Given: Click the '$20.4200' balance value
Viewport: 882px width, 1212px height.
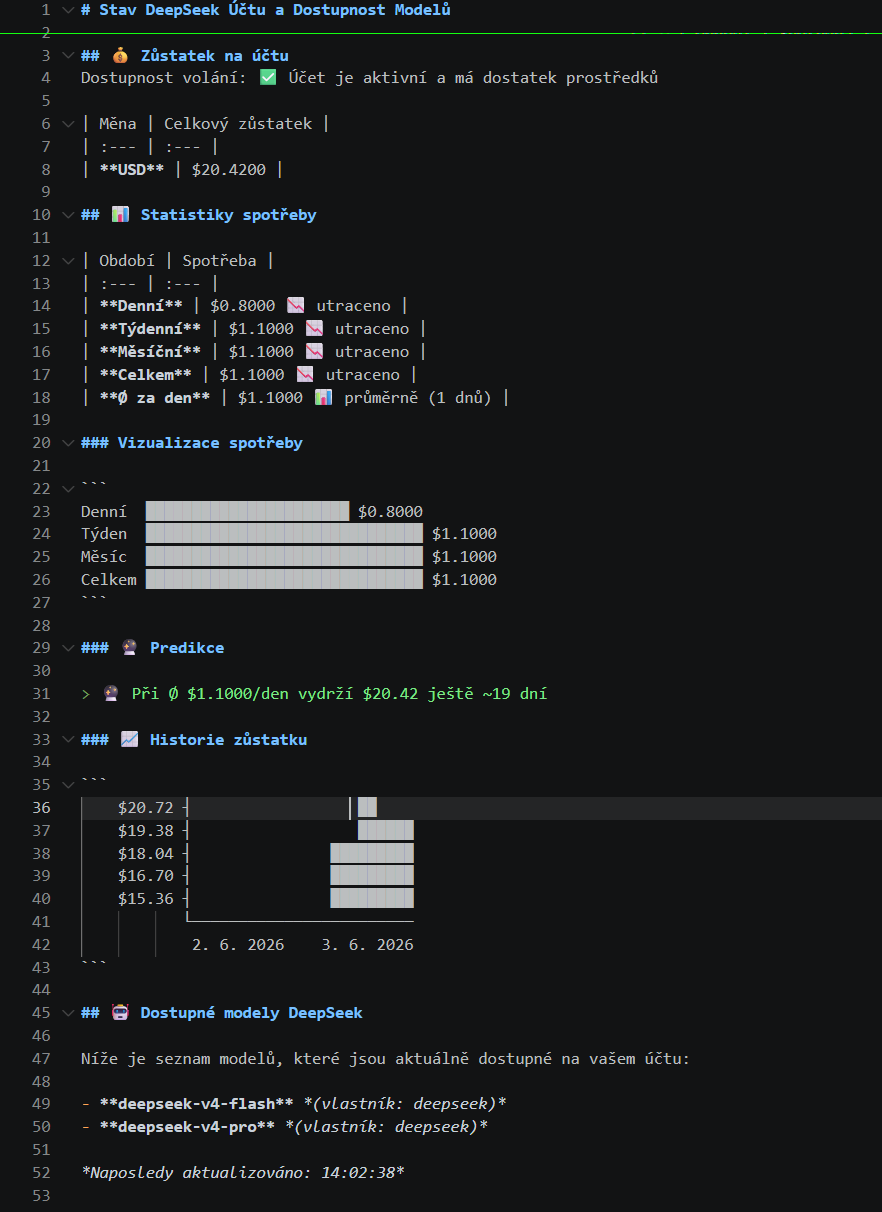Looking at the screenshot, I should click(x=229, y=170).
